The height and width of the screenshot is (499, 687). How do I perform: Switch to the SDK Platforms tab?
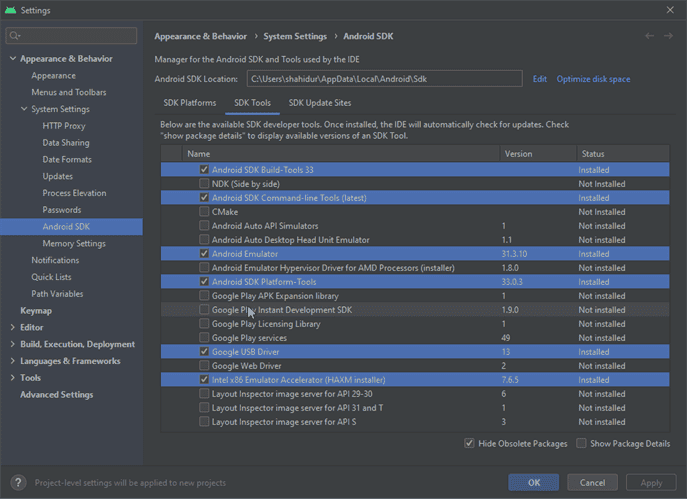pos(189,103)
